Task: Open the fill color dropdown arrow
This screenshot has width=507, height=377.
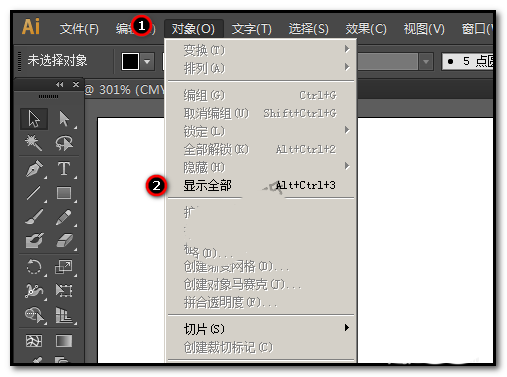Action: tap(147, 62)
